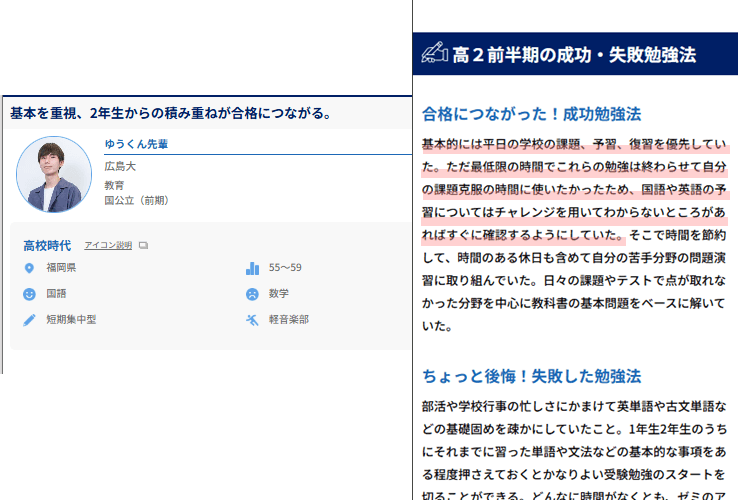750x500 pixels.
Task: Click the pencil icon beside 短期集中型
Action: pos(29,320)
